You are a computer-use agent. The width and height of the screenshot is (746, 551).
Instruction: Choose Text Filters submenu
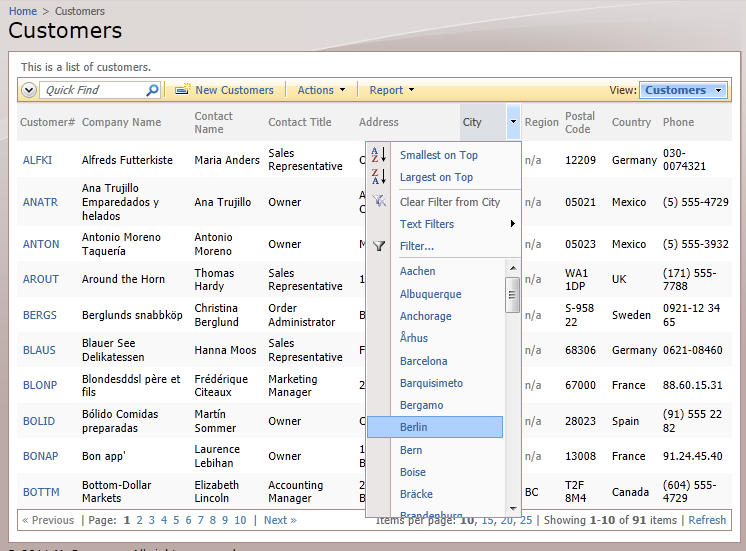427,224
